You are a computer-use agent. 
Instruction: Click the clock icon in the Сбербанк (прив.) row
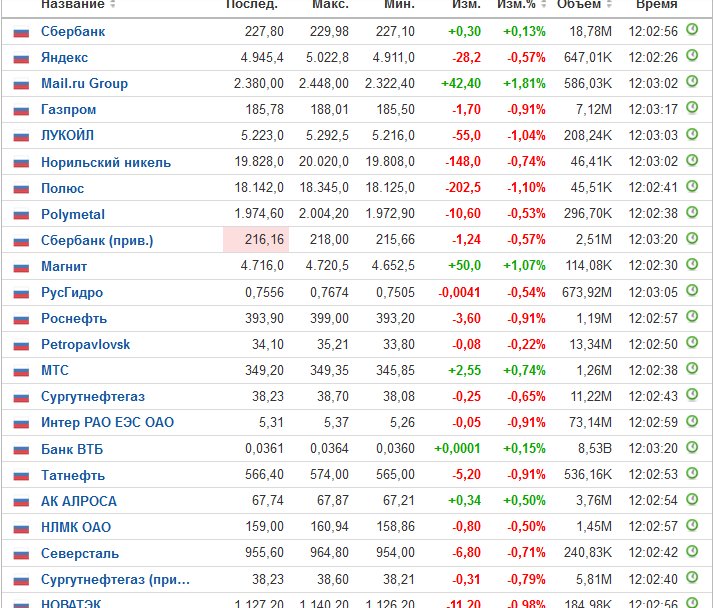(x=692, y=238)
